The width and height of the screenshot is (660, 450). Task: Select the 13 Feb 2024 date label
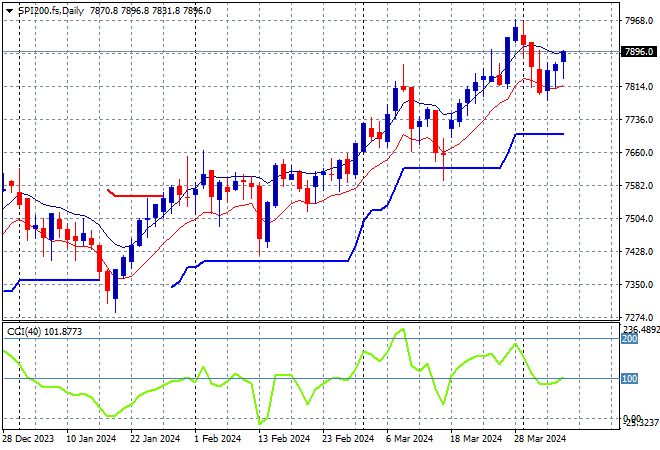click(x=284, y=439)
